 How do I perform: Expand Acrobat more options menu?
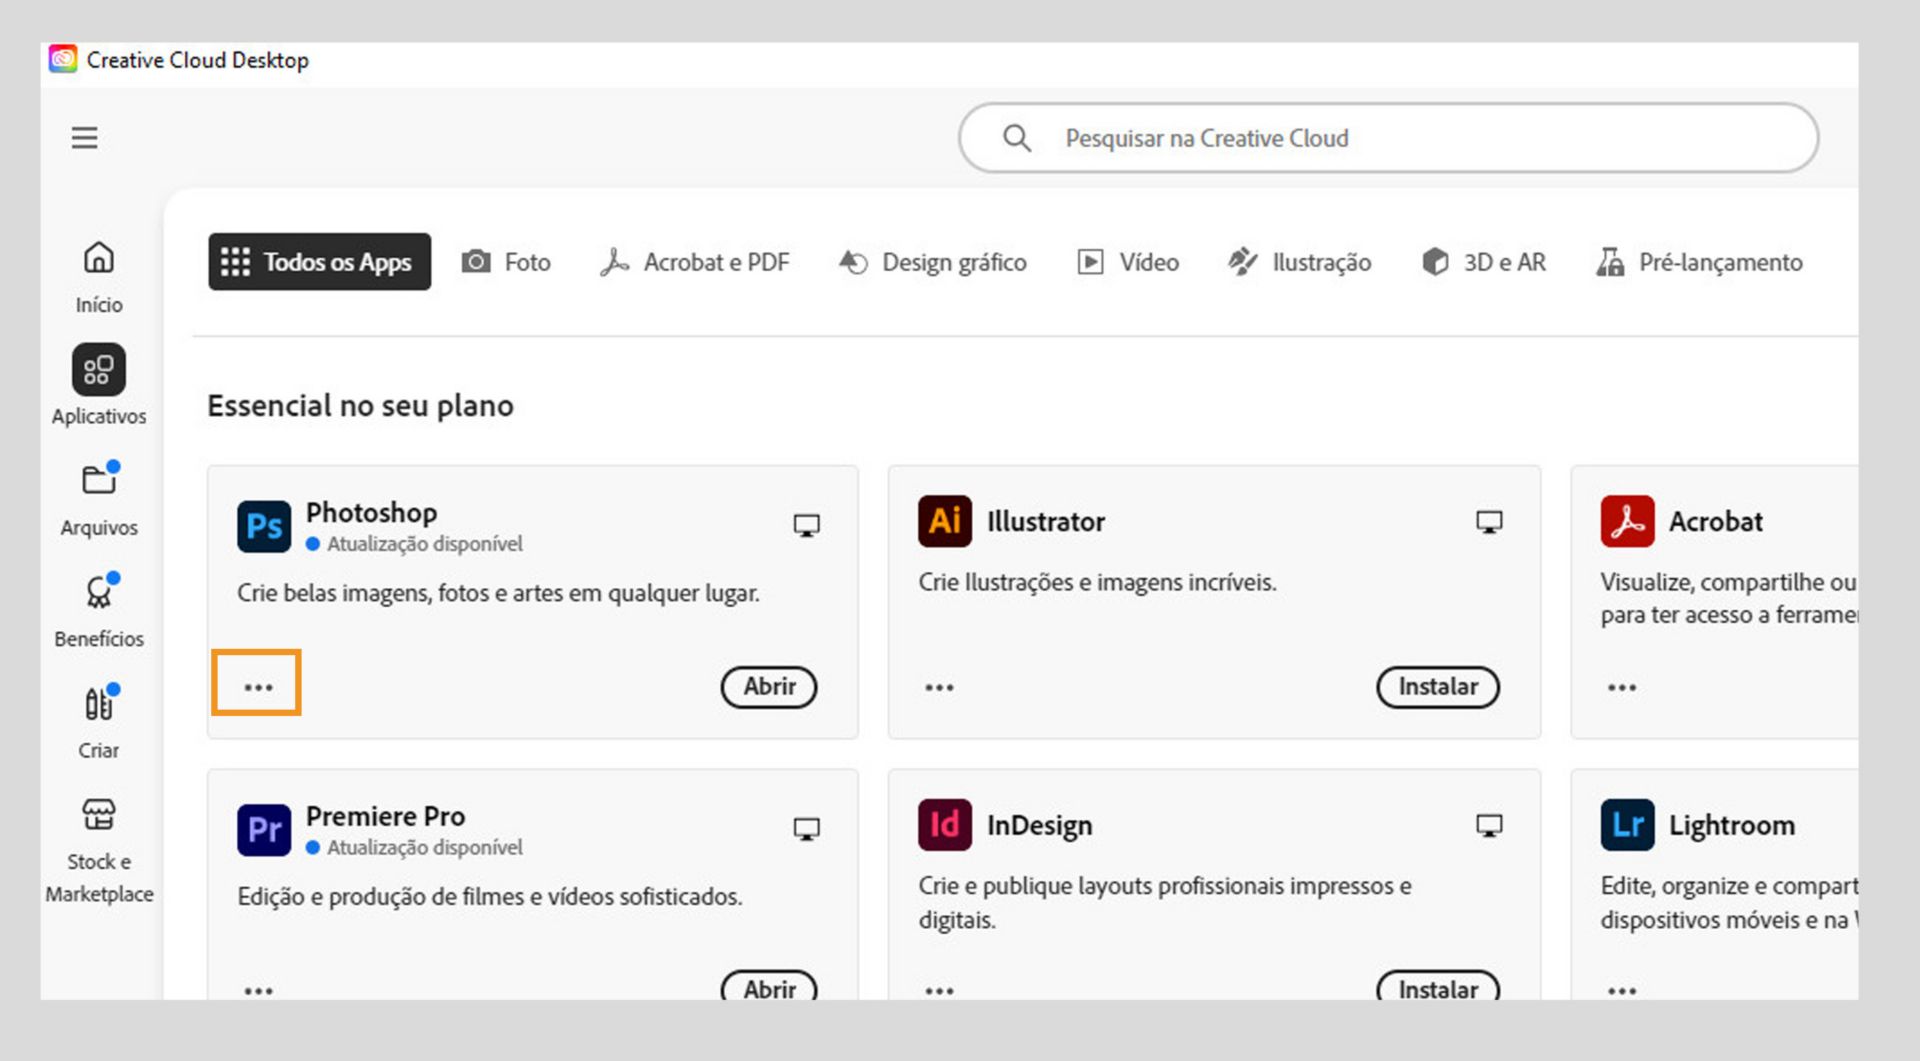point(1622,687)
